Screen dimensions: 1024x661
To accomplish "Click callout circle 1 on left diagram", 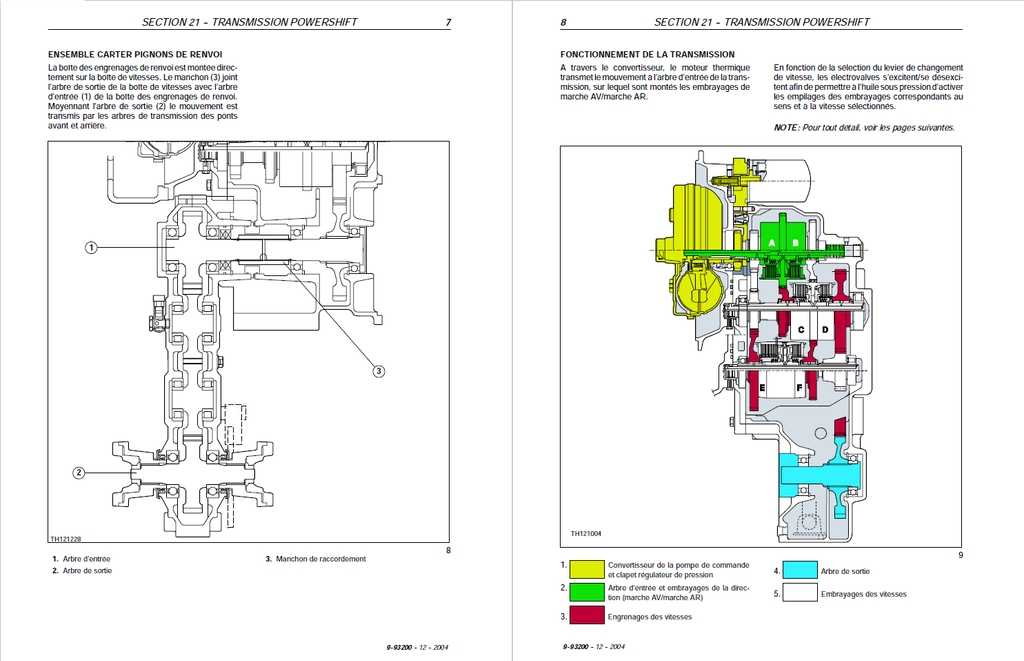I will [91, 248].
